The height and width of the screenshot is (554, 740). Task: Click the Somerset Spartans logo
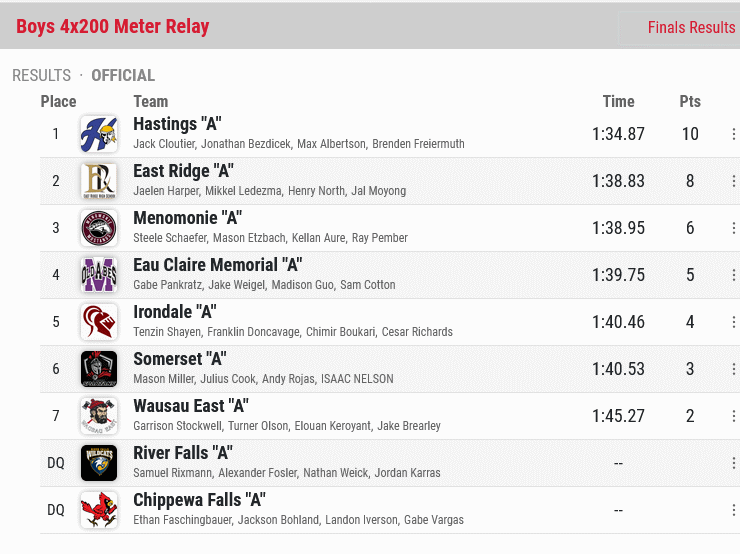coord(99,369)
